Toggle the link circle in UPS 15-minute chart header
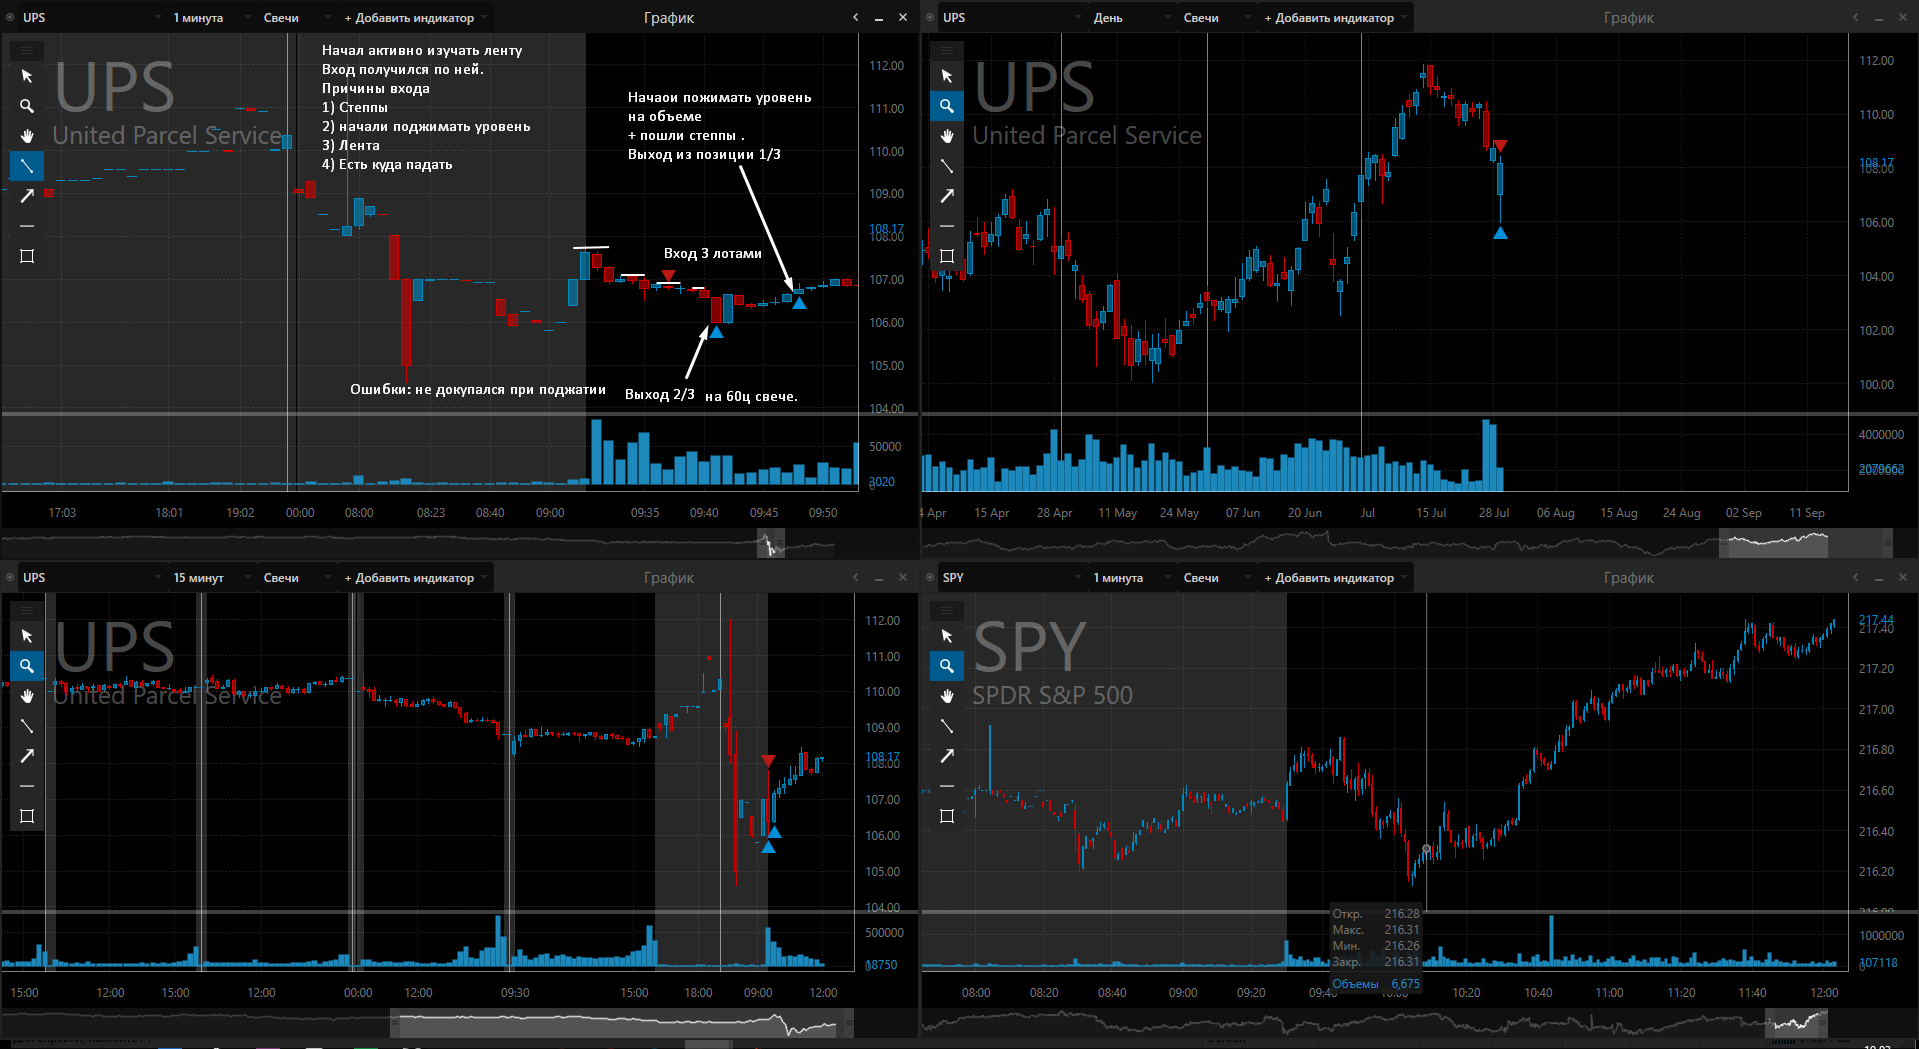Viewport: 1919px width, 1049px height. point(10,577)
